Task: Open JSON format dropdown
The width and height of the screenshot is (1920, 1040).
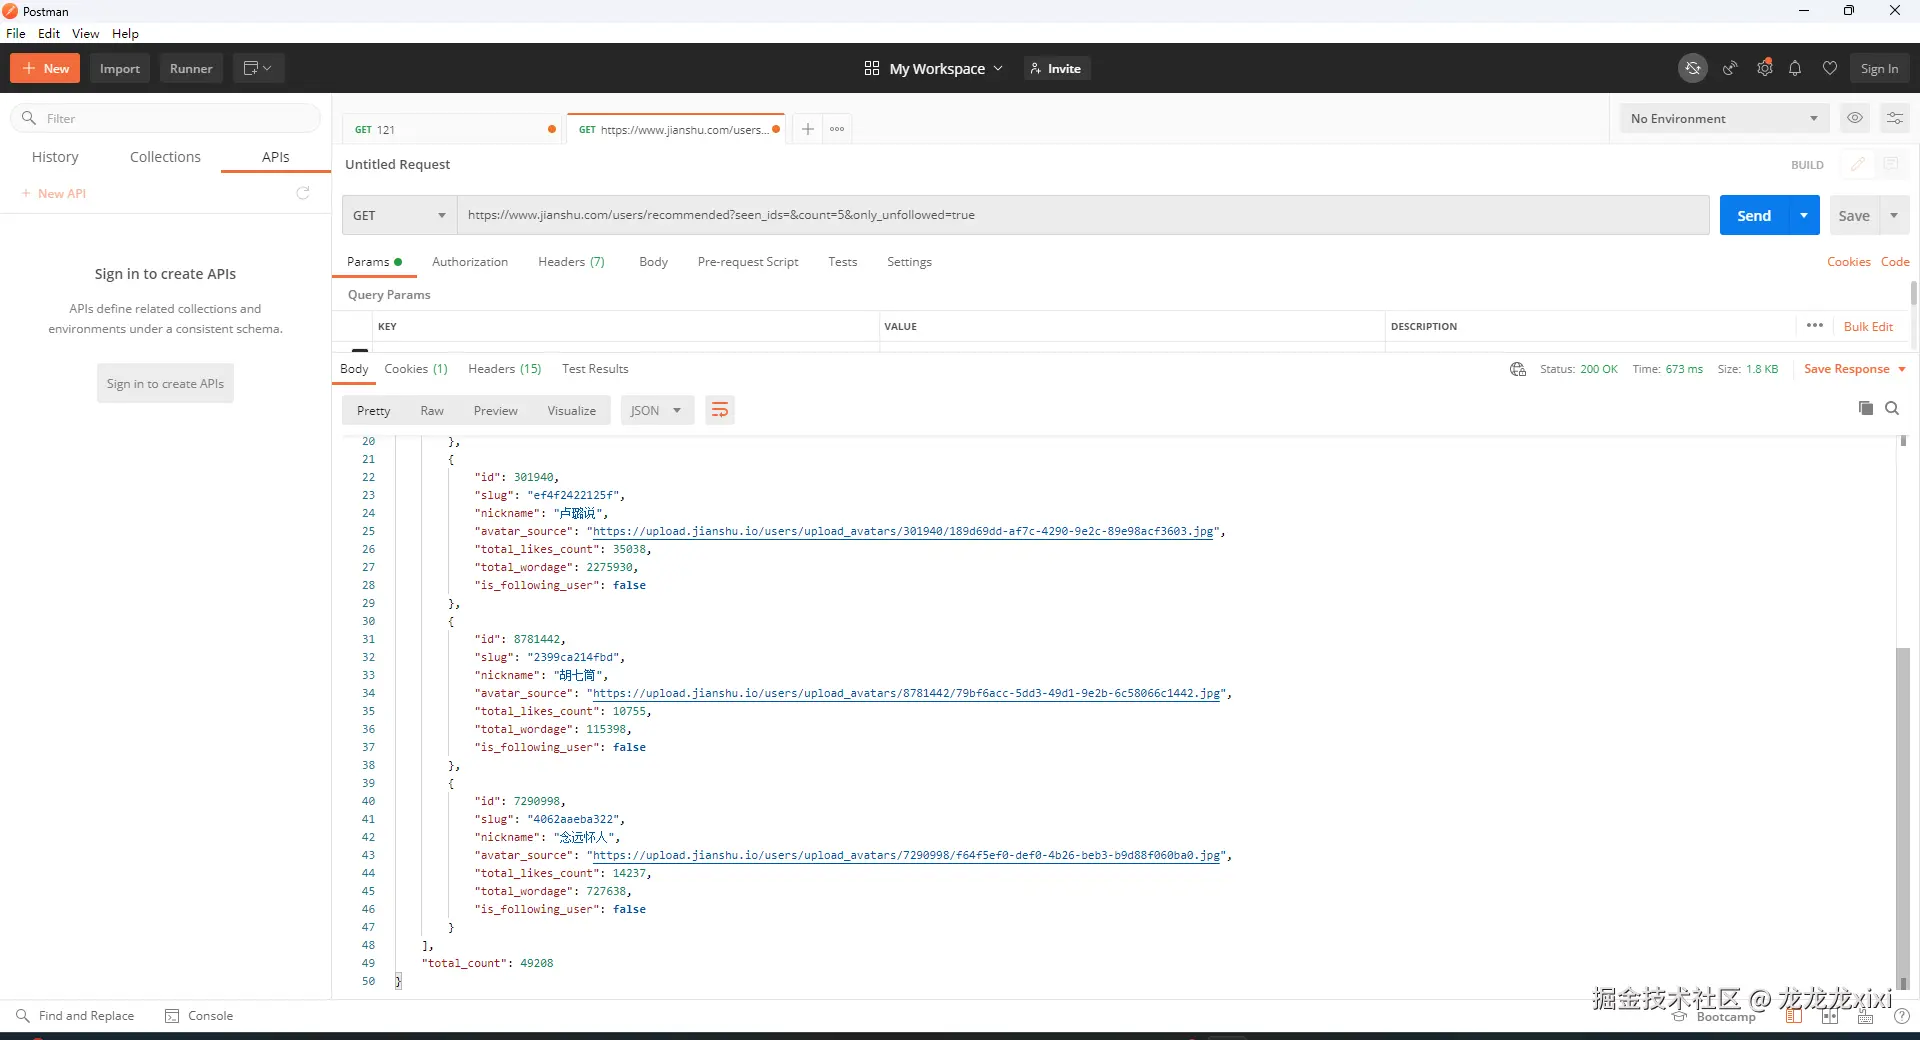Action: click(x=657, y=411)
